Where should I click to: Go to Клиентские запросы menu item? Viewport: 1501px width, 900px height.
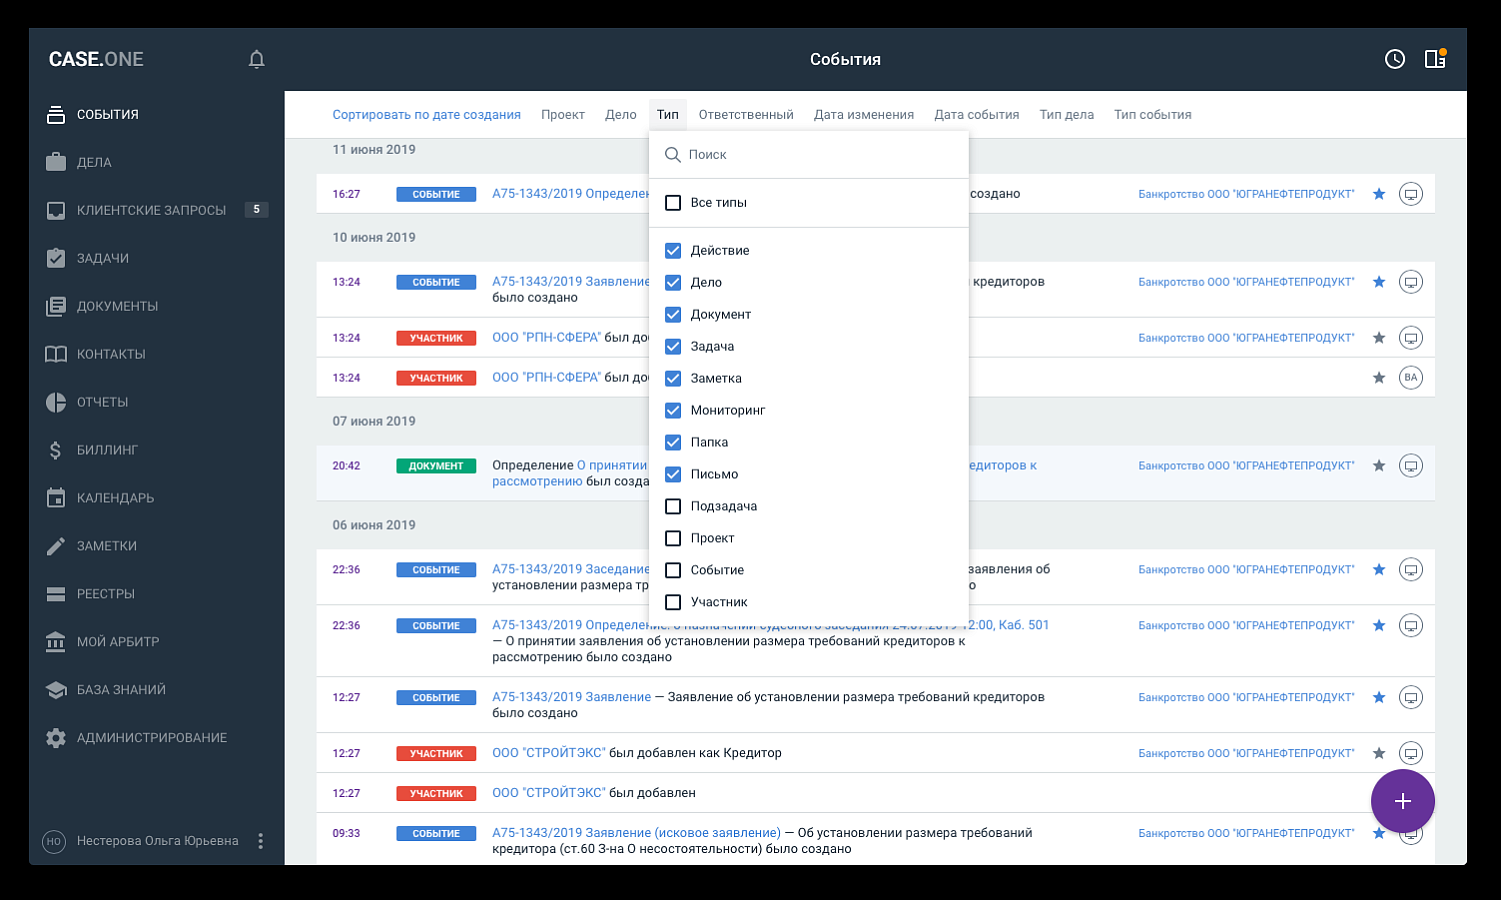pos(151,210)
